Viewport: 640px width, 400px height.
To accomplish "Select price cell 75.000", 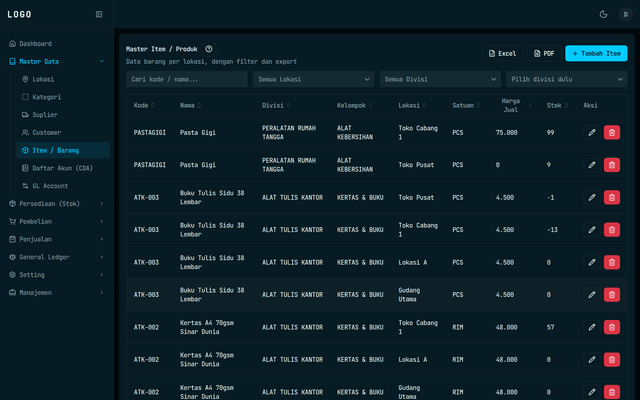I will pyautogui.click(x=507, y=133).
